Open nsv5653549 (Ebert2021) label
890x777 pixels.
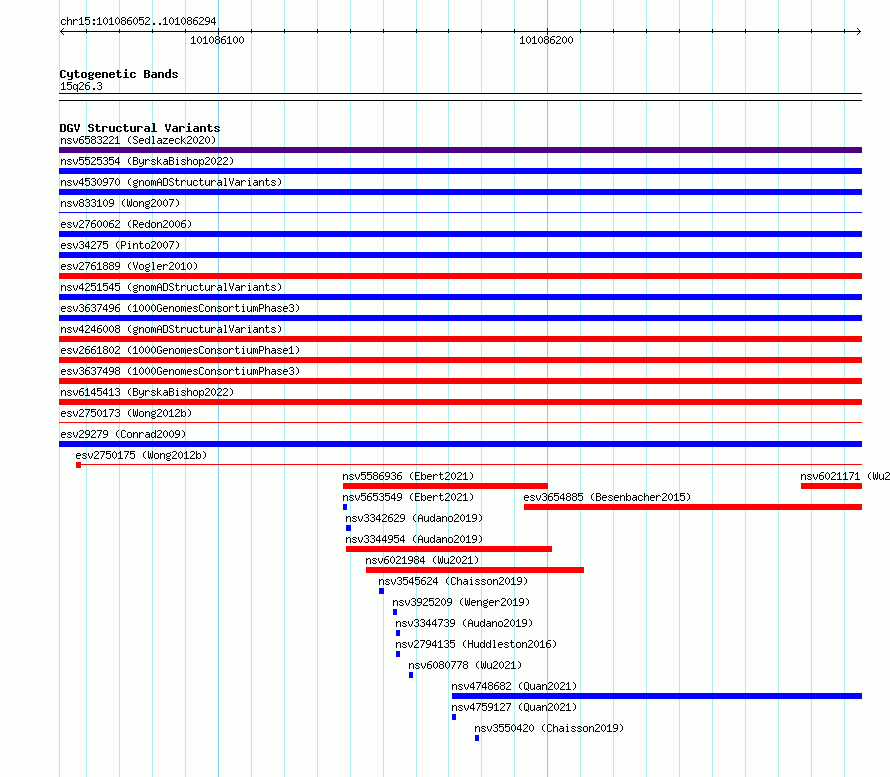408,497
